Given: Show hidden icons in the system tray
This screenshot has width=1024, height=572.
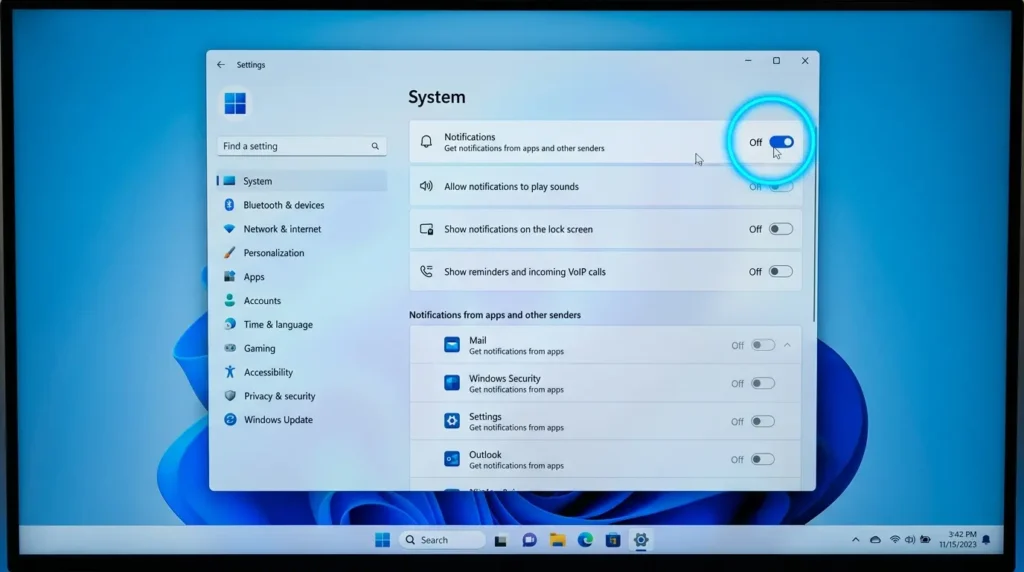Looking at the screenshot, I should [x=856, y=540].
